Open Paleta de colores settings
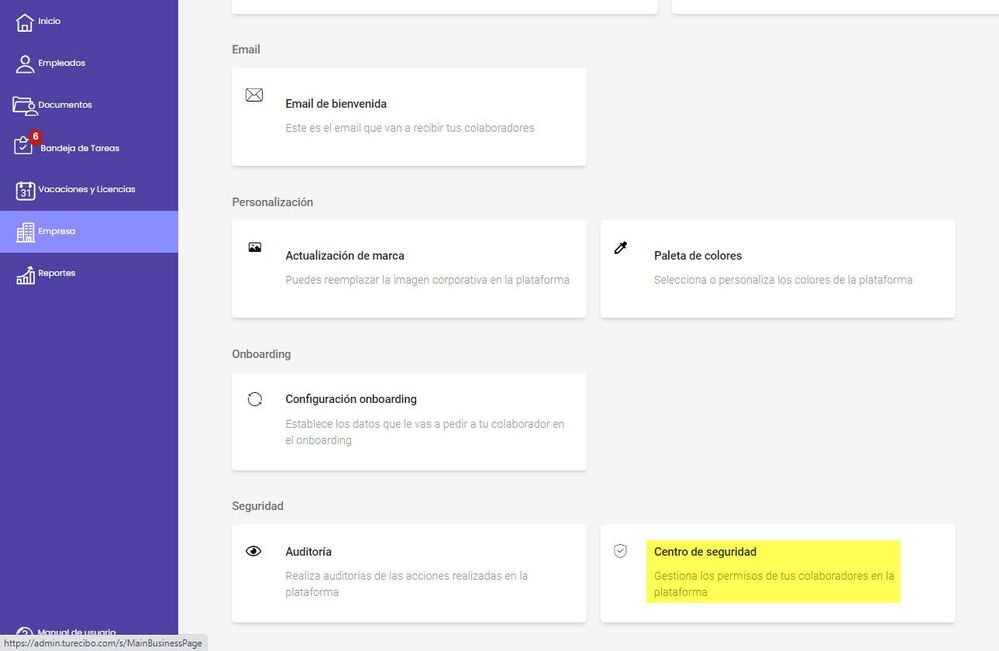The width and height of the screenshot is (999, 651). (x=778, y=269)
